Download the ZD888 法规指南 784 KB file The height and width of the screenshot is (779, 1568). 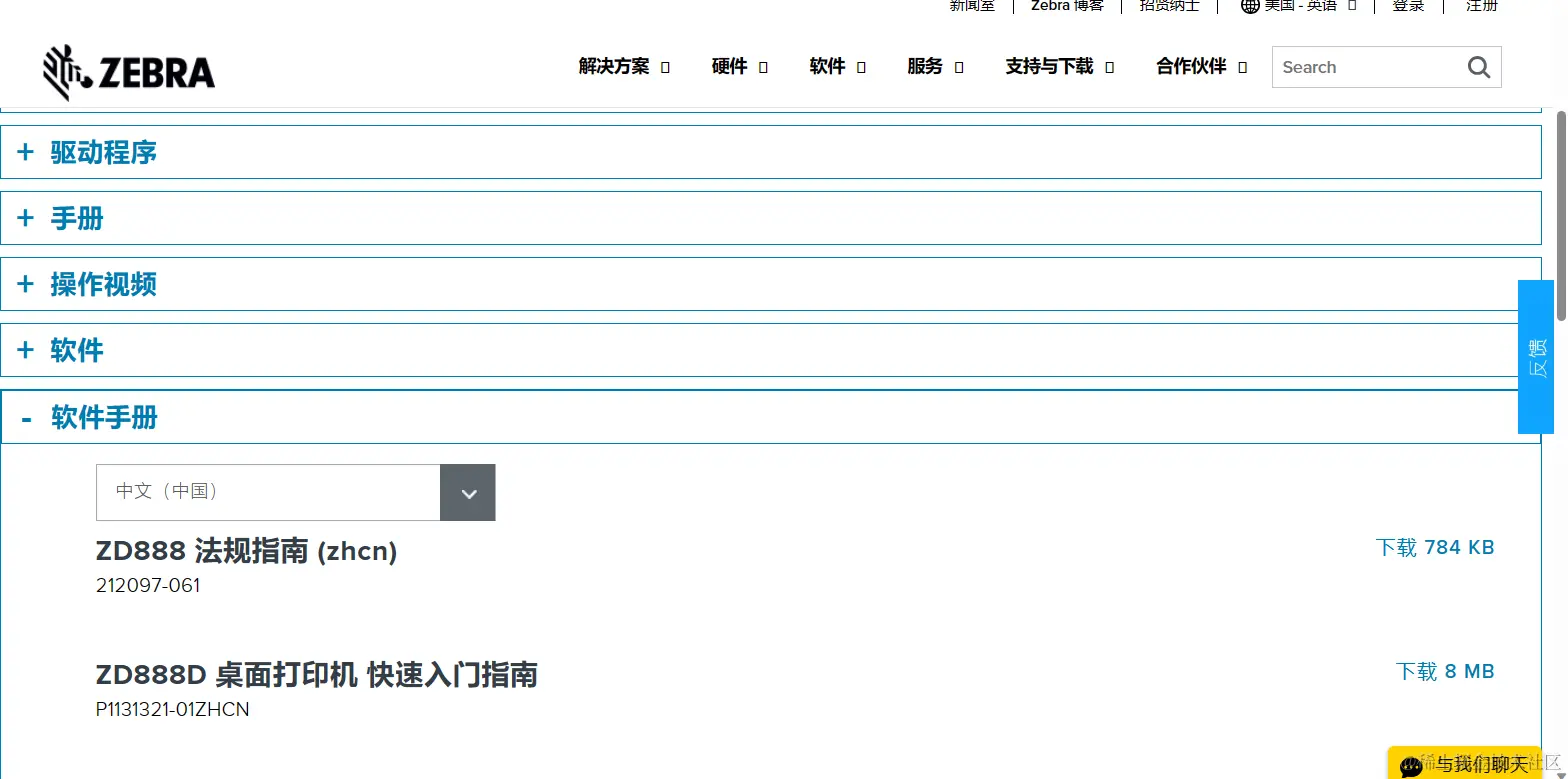[1435, 548]
